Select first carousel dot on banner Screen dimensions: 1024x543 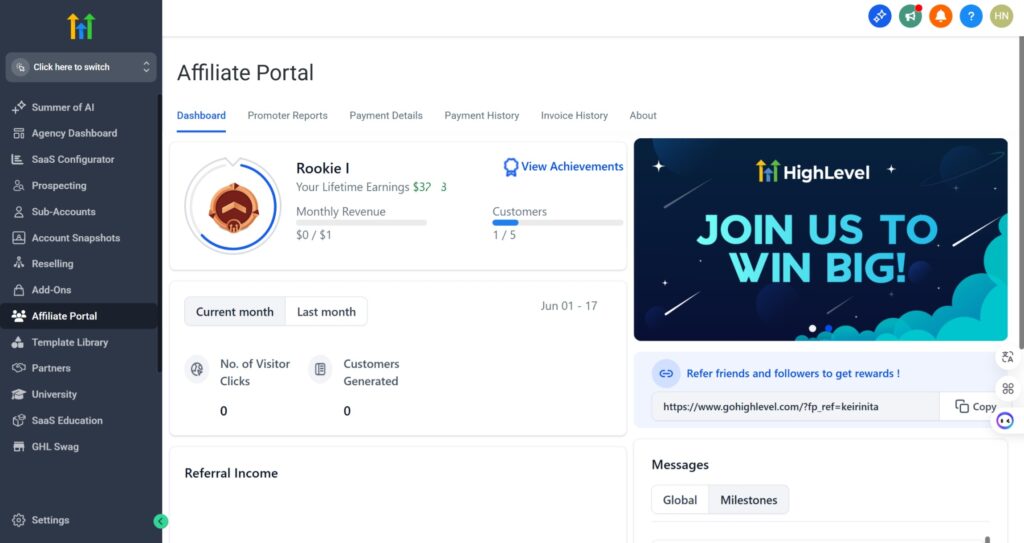pyautogui.click(x=812, y=329)
